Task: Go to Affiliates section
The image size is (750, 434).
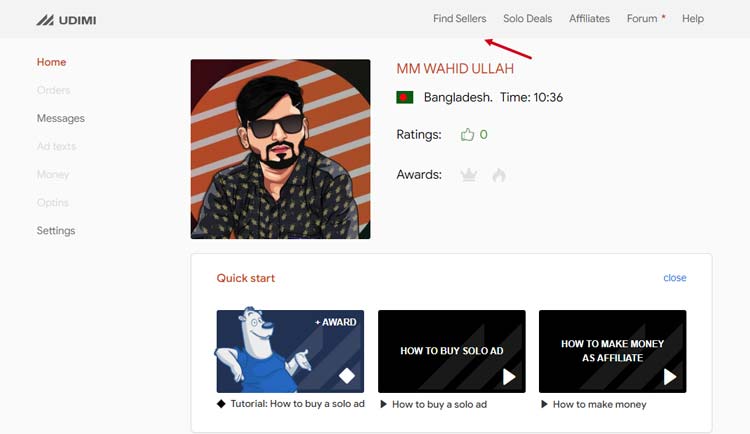Action: click(589, 19)
